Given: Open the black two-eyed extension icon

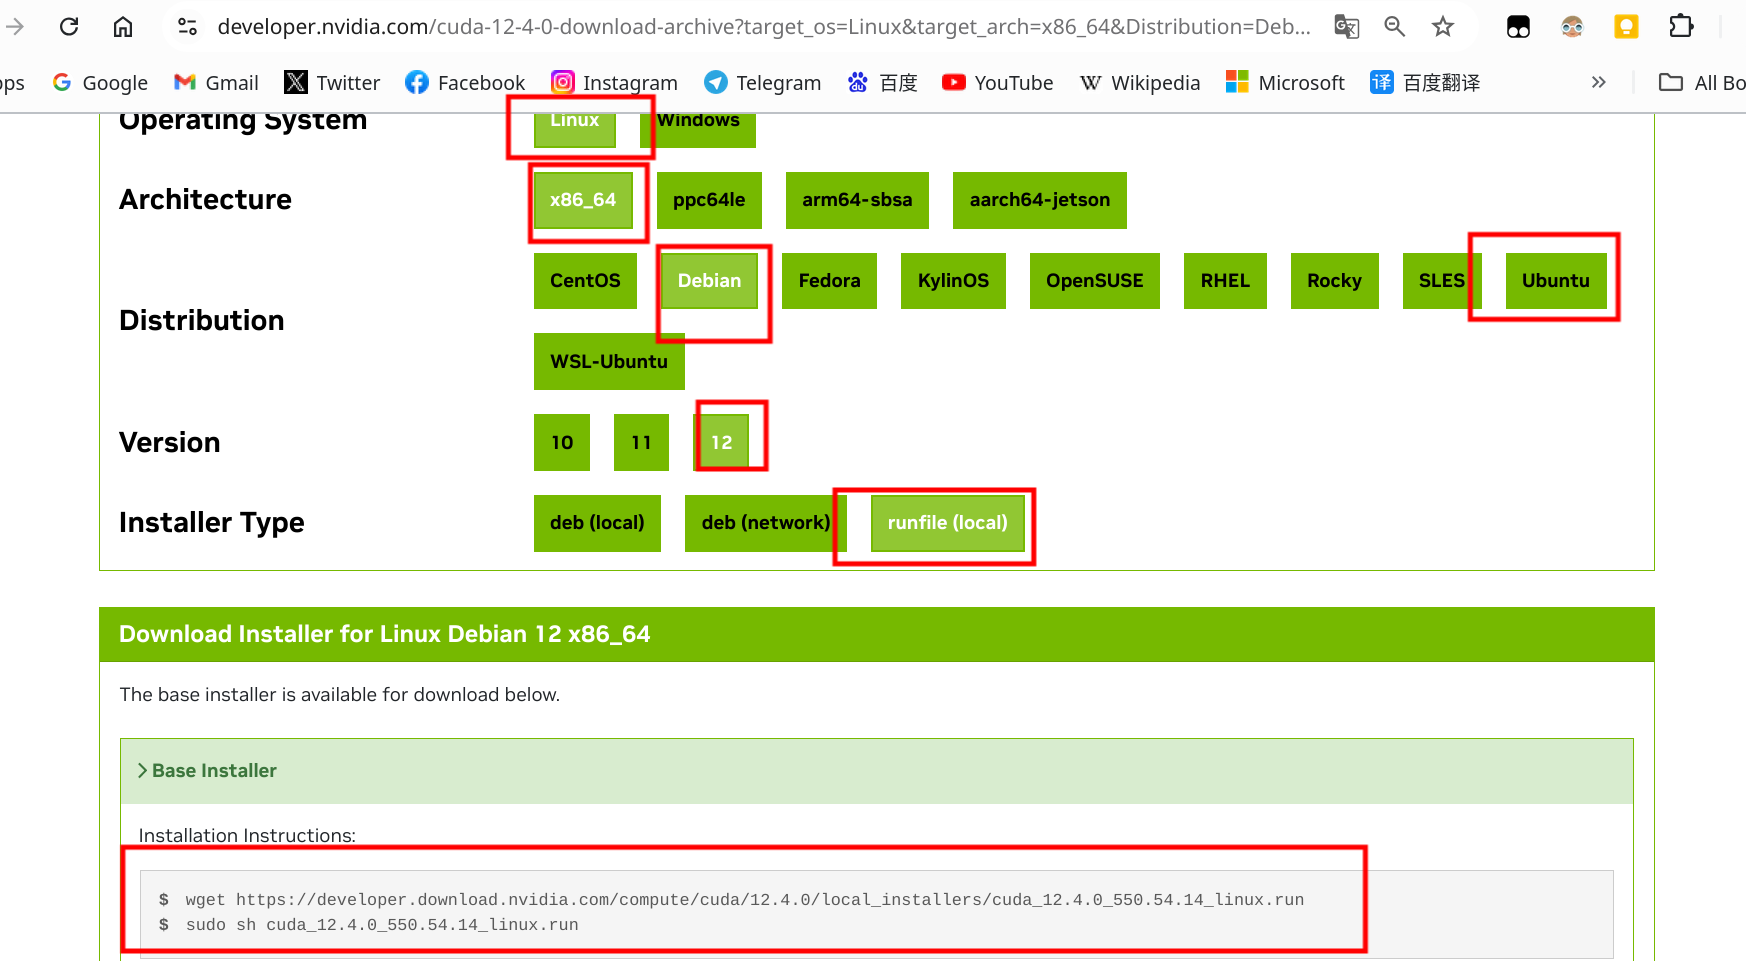Looking at the screenshot, I should pos(1518,27).
